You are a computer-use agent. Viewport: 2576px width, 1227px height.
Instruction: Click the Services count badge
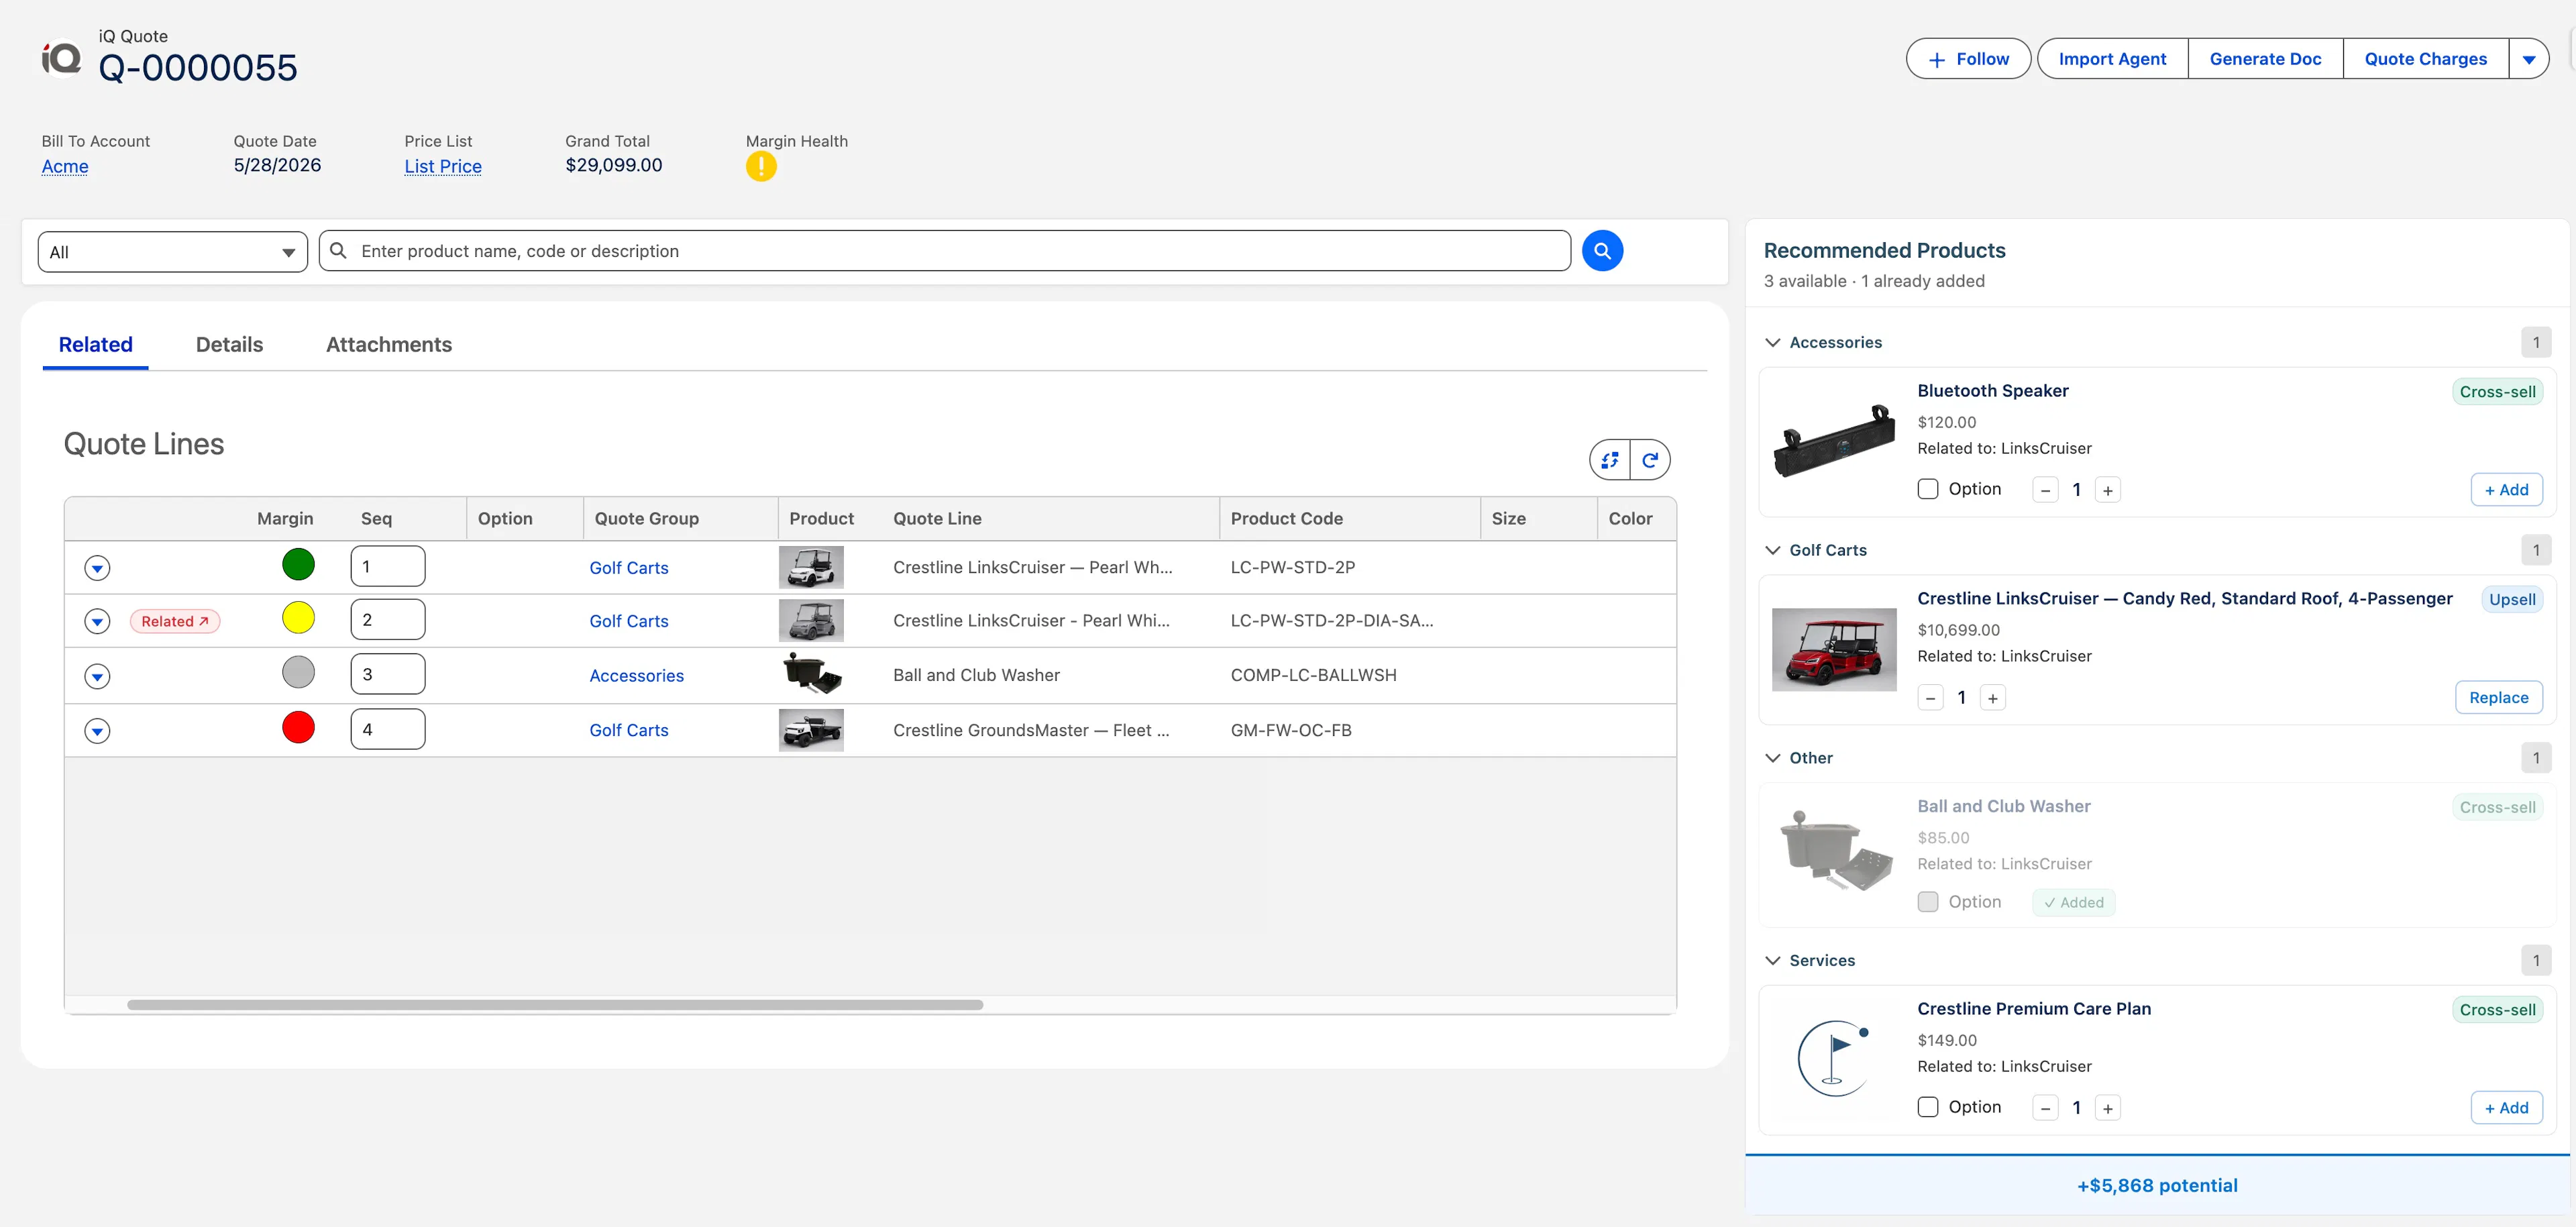click(2536, 960)
